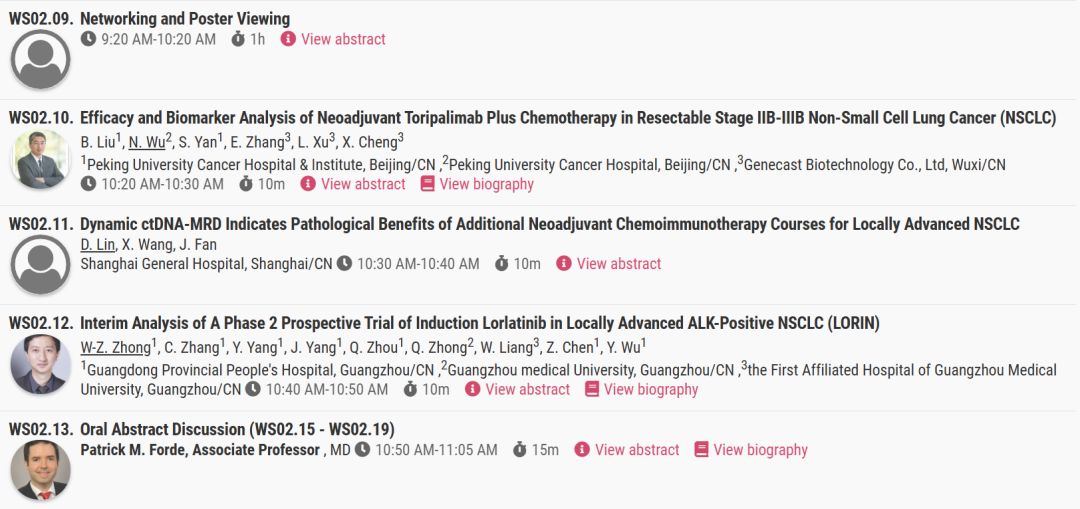
Task: View biography for the Toripalimab presentation
Action: pos(486,184)
